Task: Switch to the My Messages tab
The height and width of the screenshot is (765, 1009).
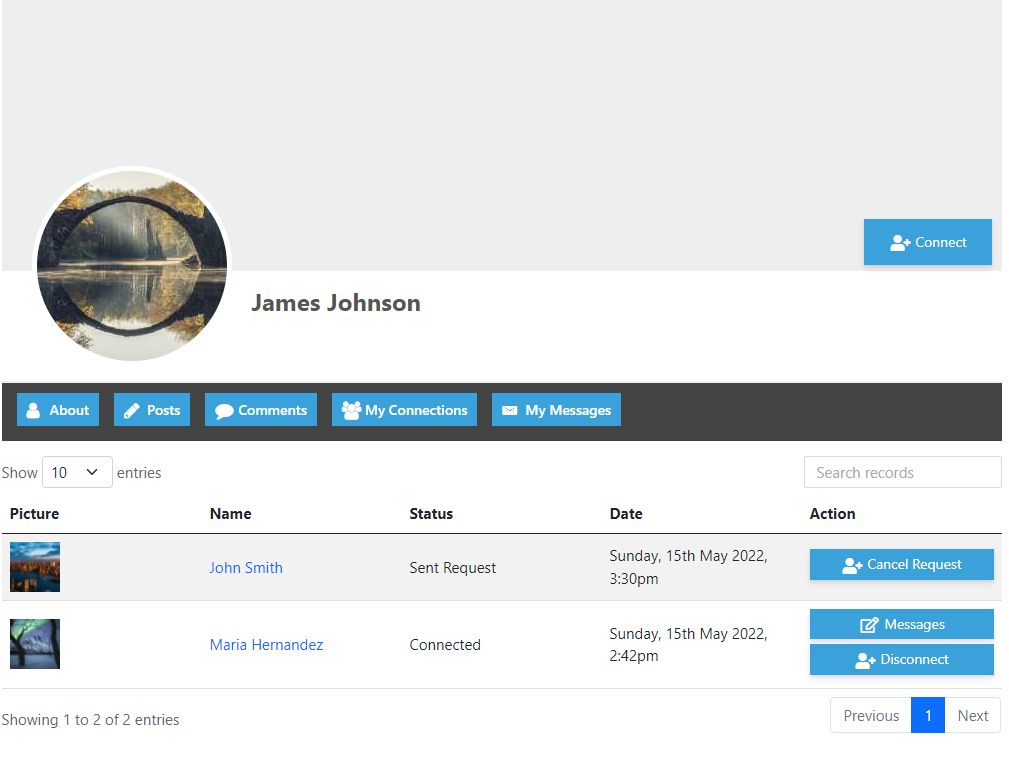Action: [556, 410]
